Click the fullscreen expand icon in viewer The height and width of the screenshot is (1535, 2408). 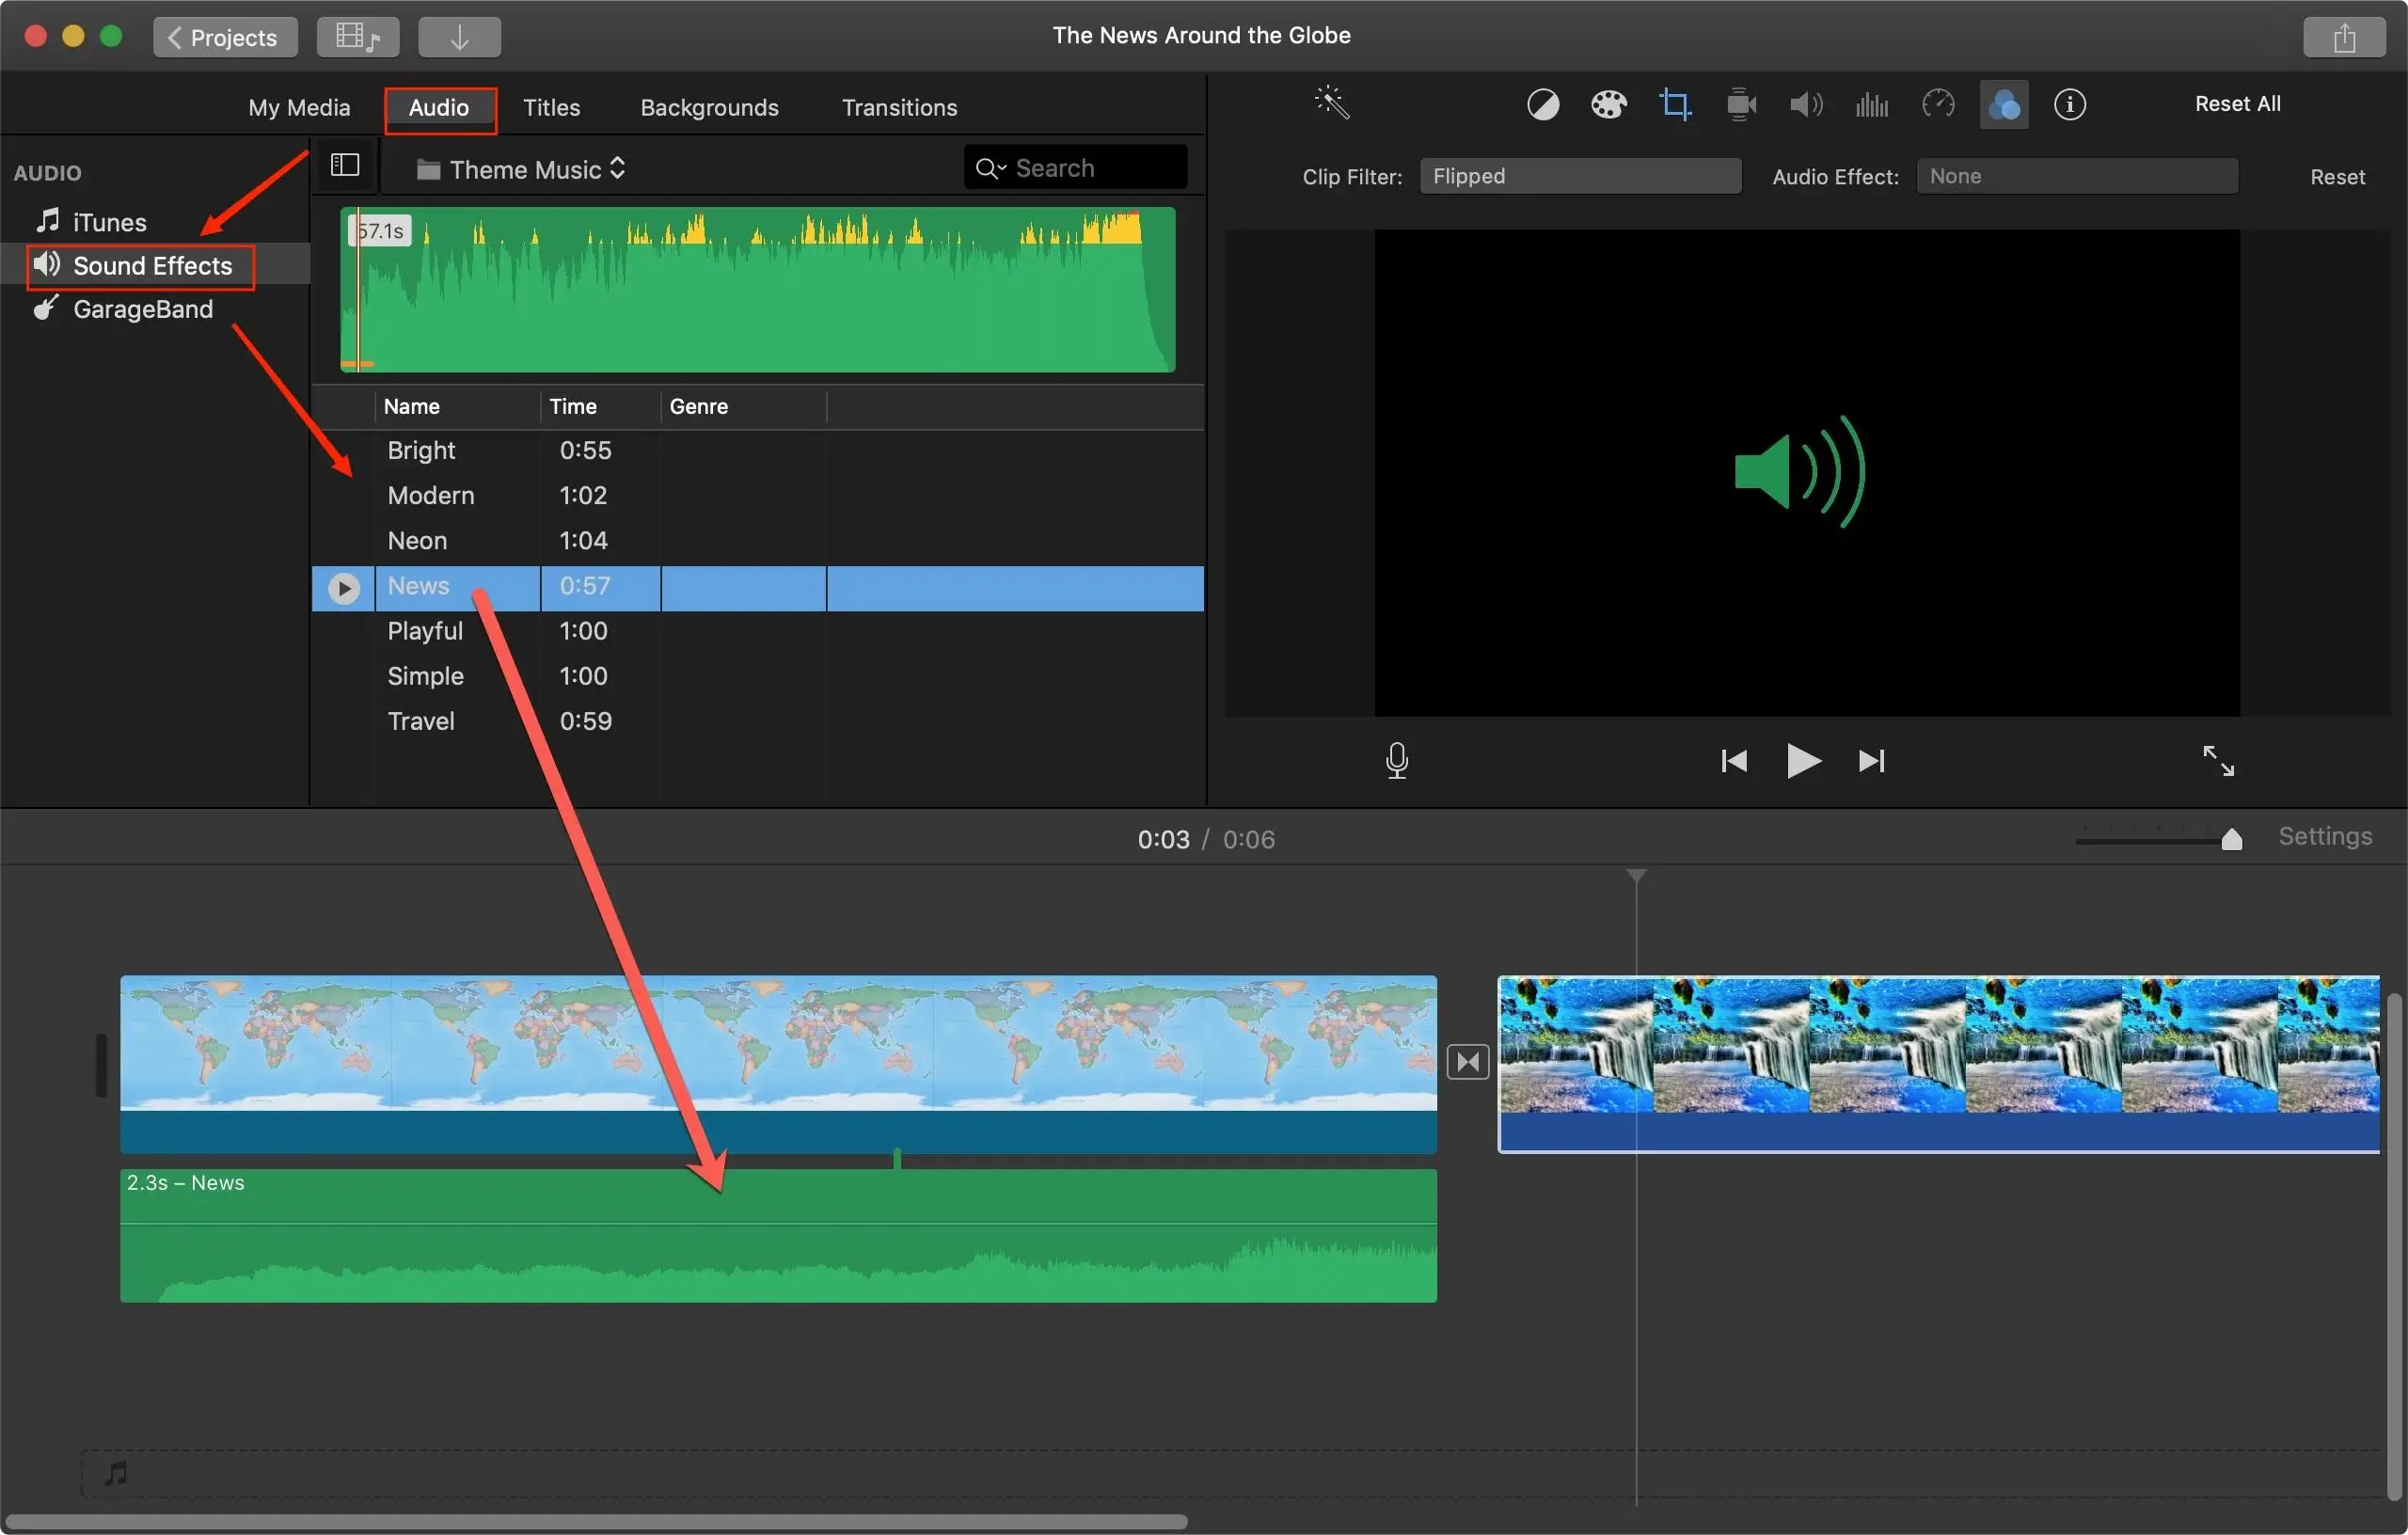[x=2217, y=761]
